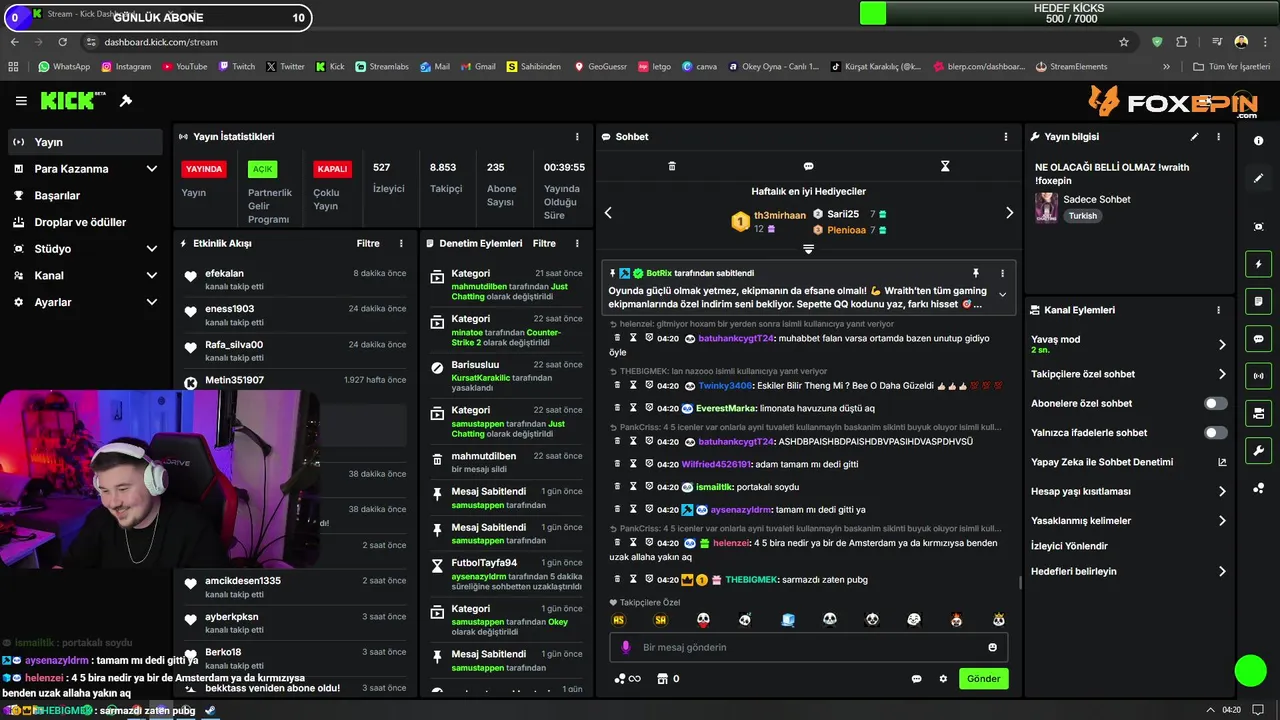This screenshot has width=1280, height=720.
Task: Delete EverestMarka's limonata message
Action: 618,408
